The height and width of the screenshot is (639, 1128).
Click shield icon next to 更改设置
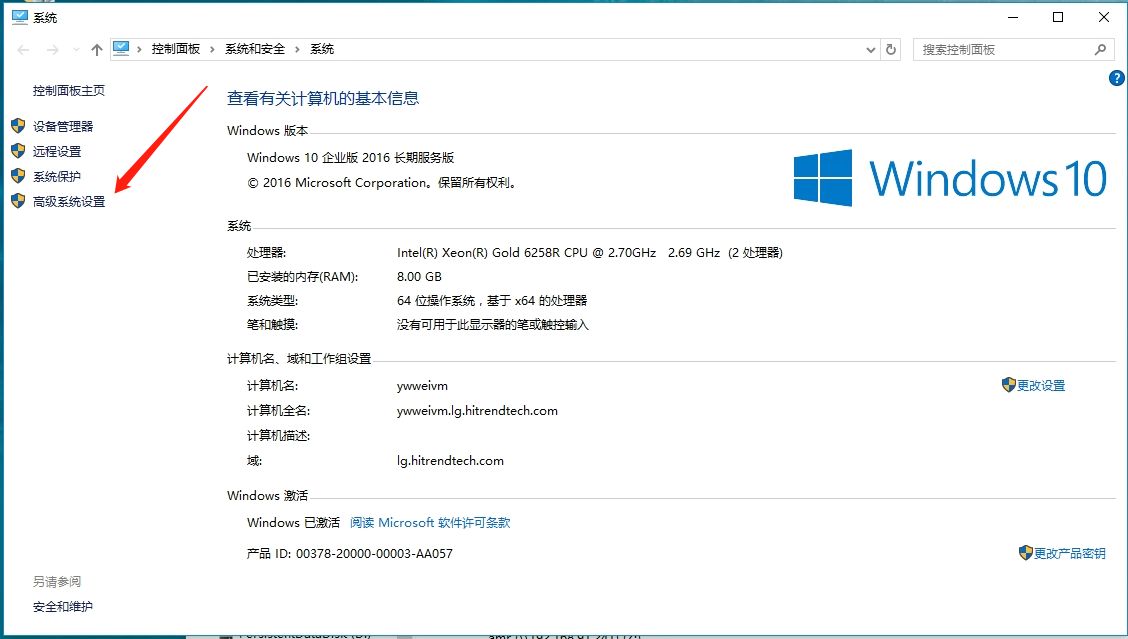pyautogui.click(x=1009, y=385)
